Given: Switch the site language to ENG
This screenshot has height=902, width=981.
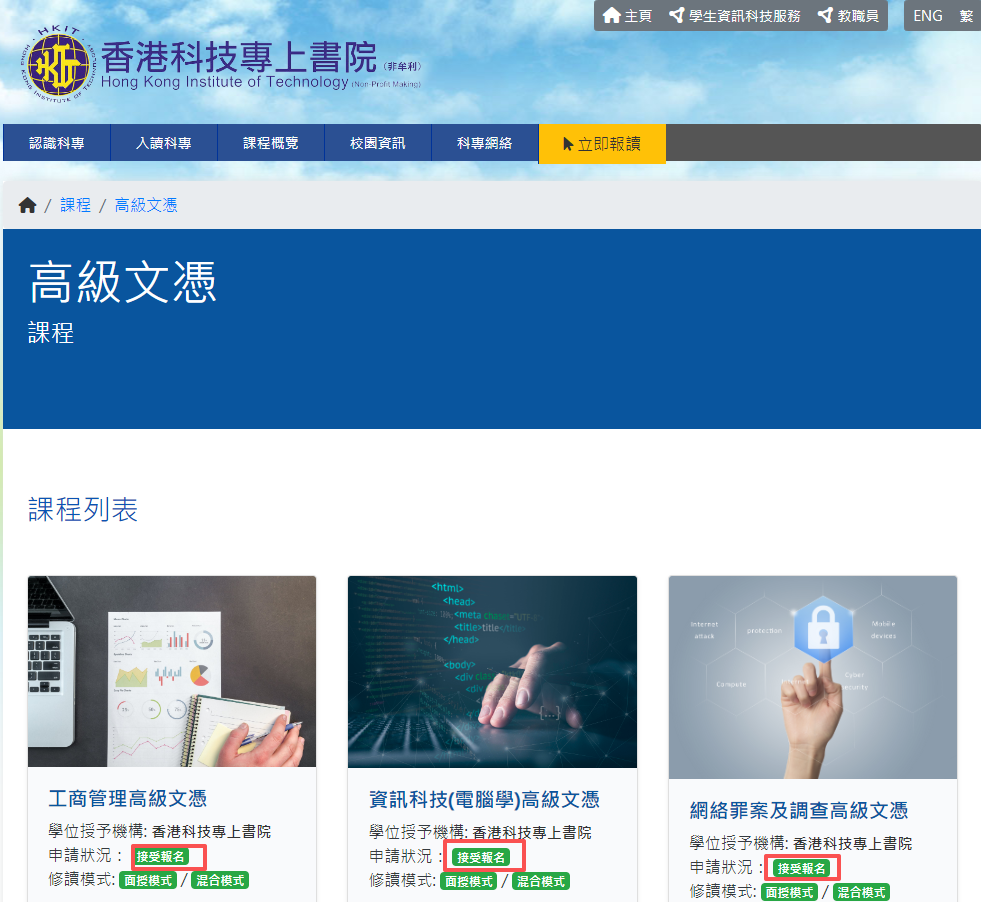Looking at the screenshot, I should [x=928, y=15].
